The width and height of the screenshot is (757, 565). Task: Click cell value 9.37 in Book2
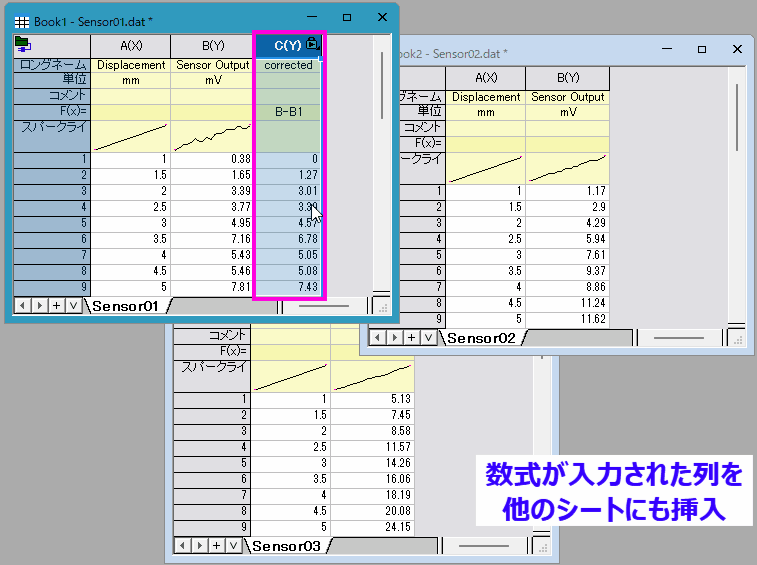point(568,271)
